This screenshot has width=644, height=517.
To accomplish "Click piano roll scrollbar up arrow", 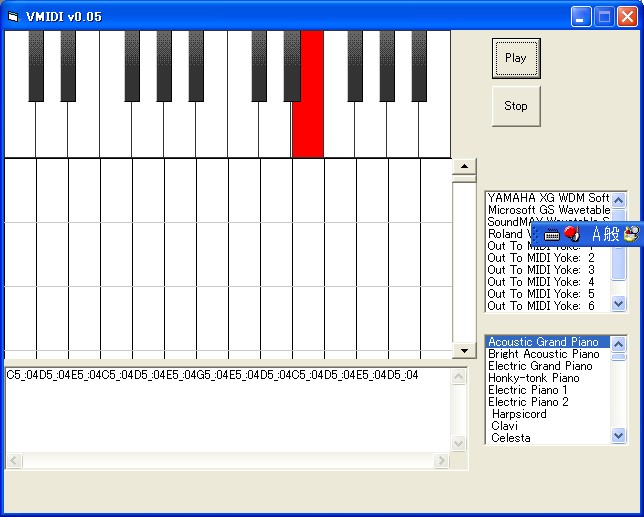I will (x=464, y=166).
